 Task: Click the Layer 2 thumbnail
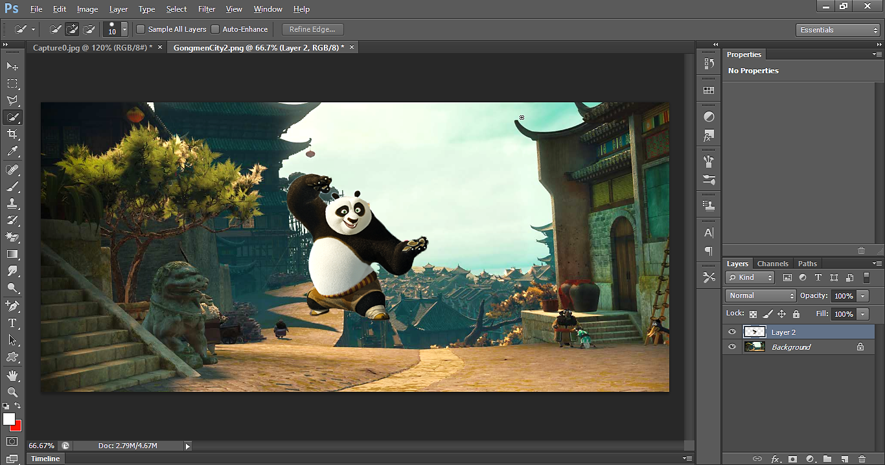pyautogui.click(x=754, y=332)
